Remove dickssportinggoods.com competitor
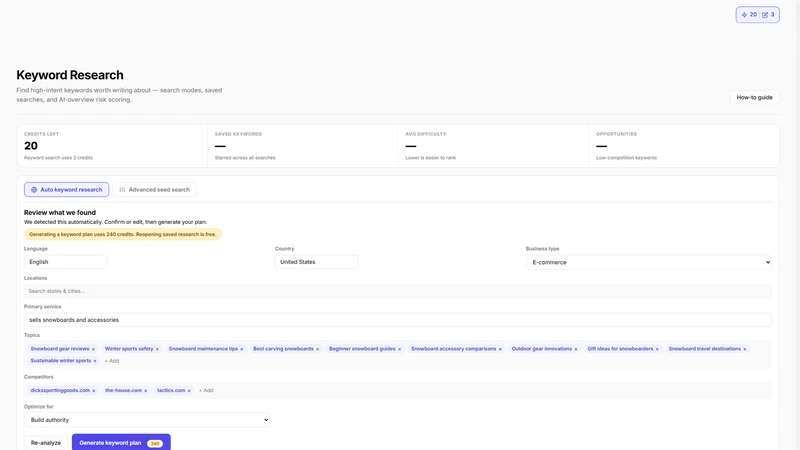This screenshot has width=800, height=450. coord(94,391)
